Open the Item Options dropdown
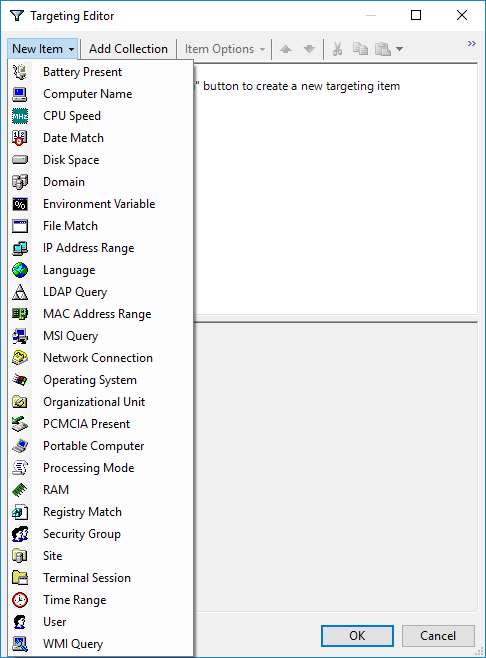Viewport: 486px width, 658px height. click(x=225, y=49)
